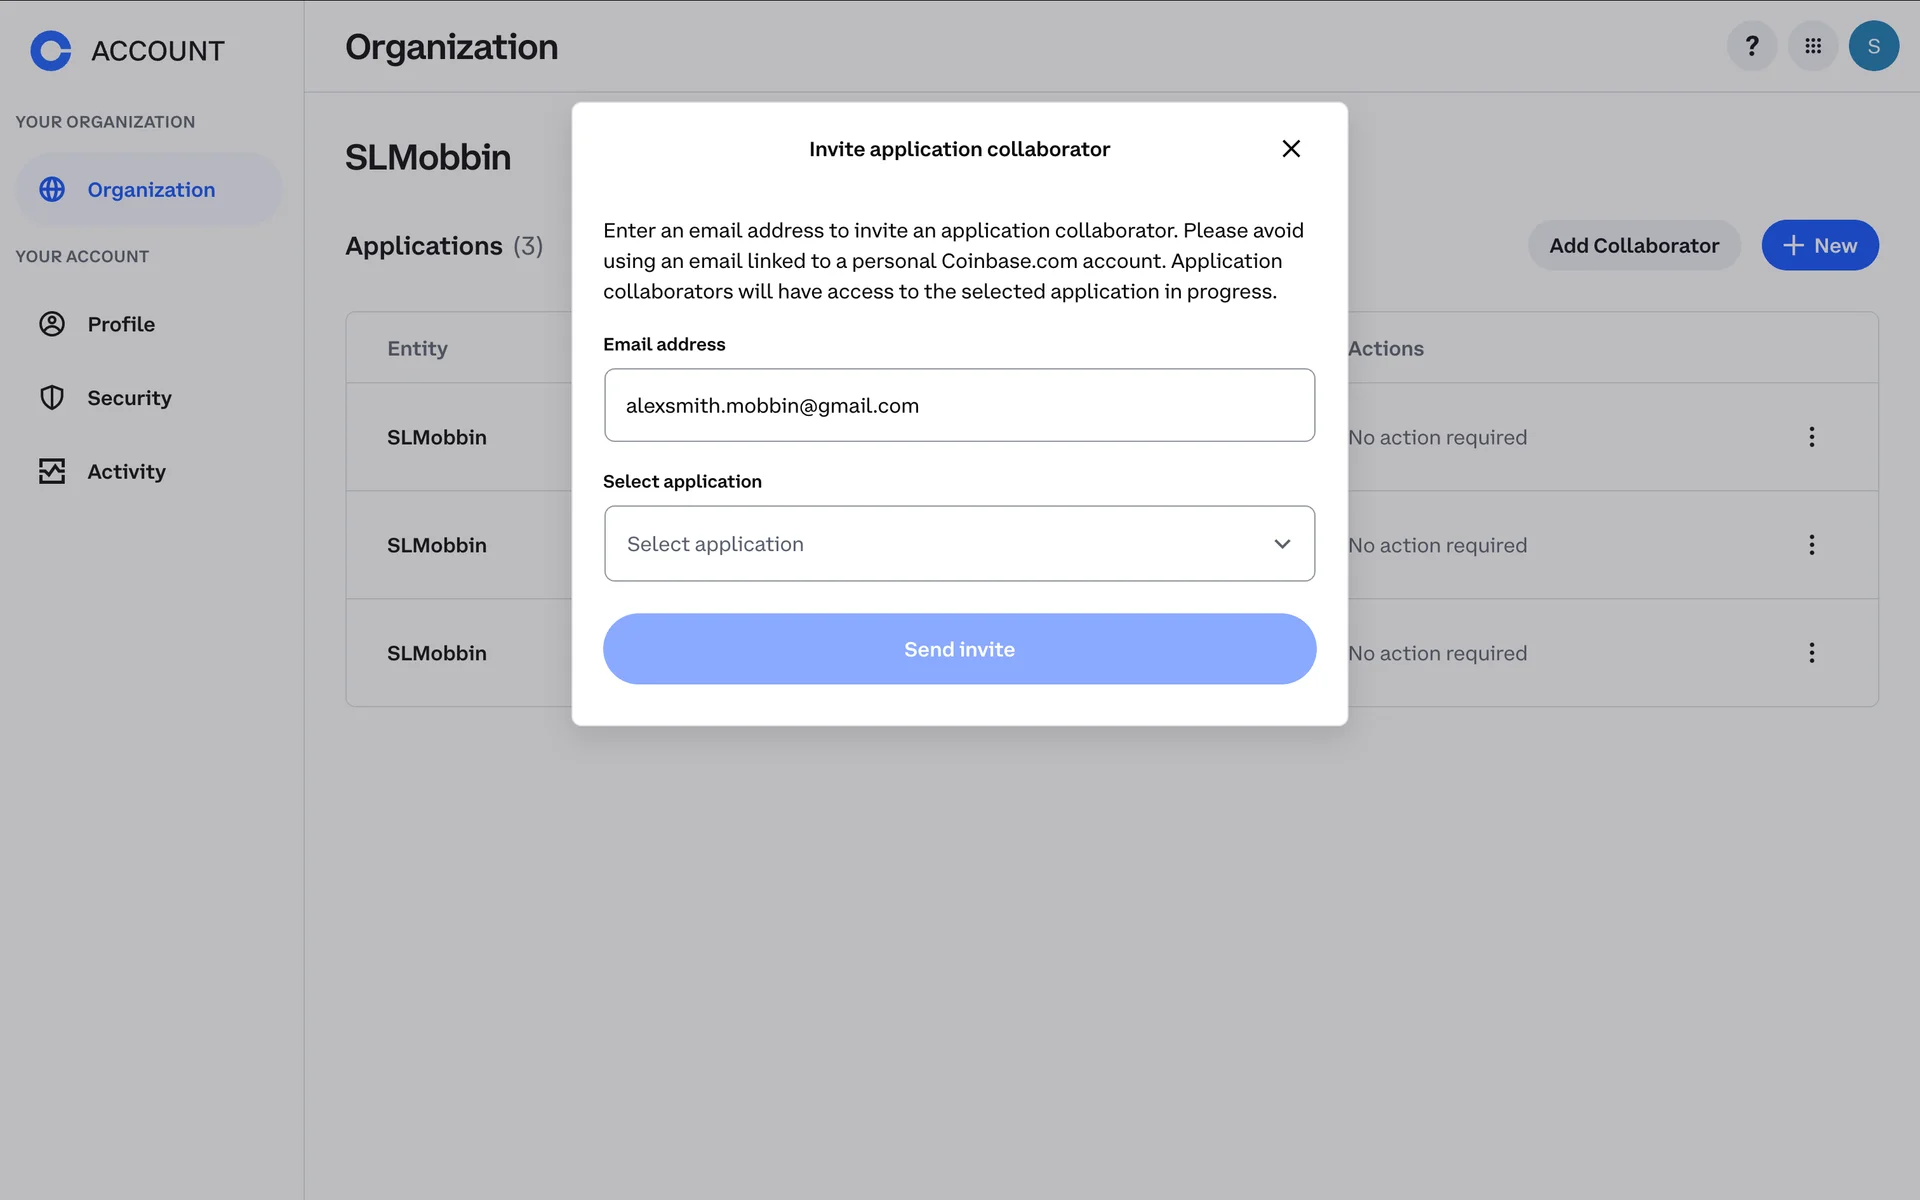Click the Activity chart icon

coord(52,471)
